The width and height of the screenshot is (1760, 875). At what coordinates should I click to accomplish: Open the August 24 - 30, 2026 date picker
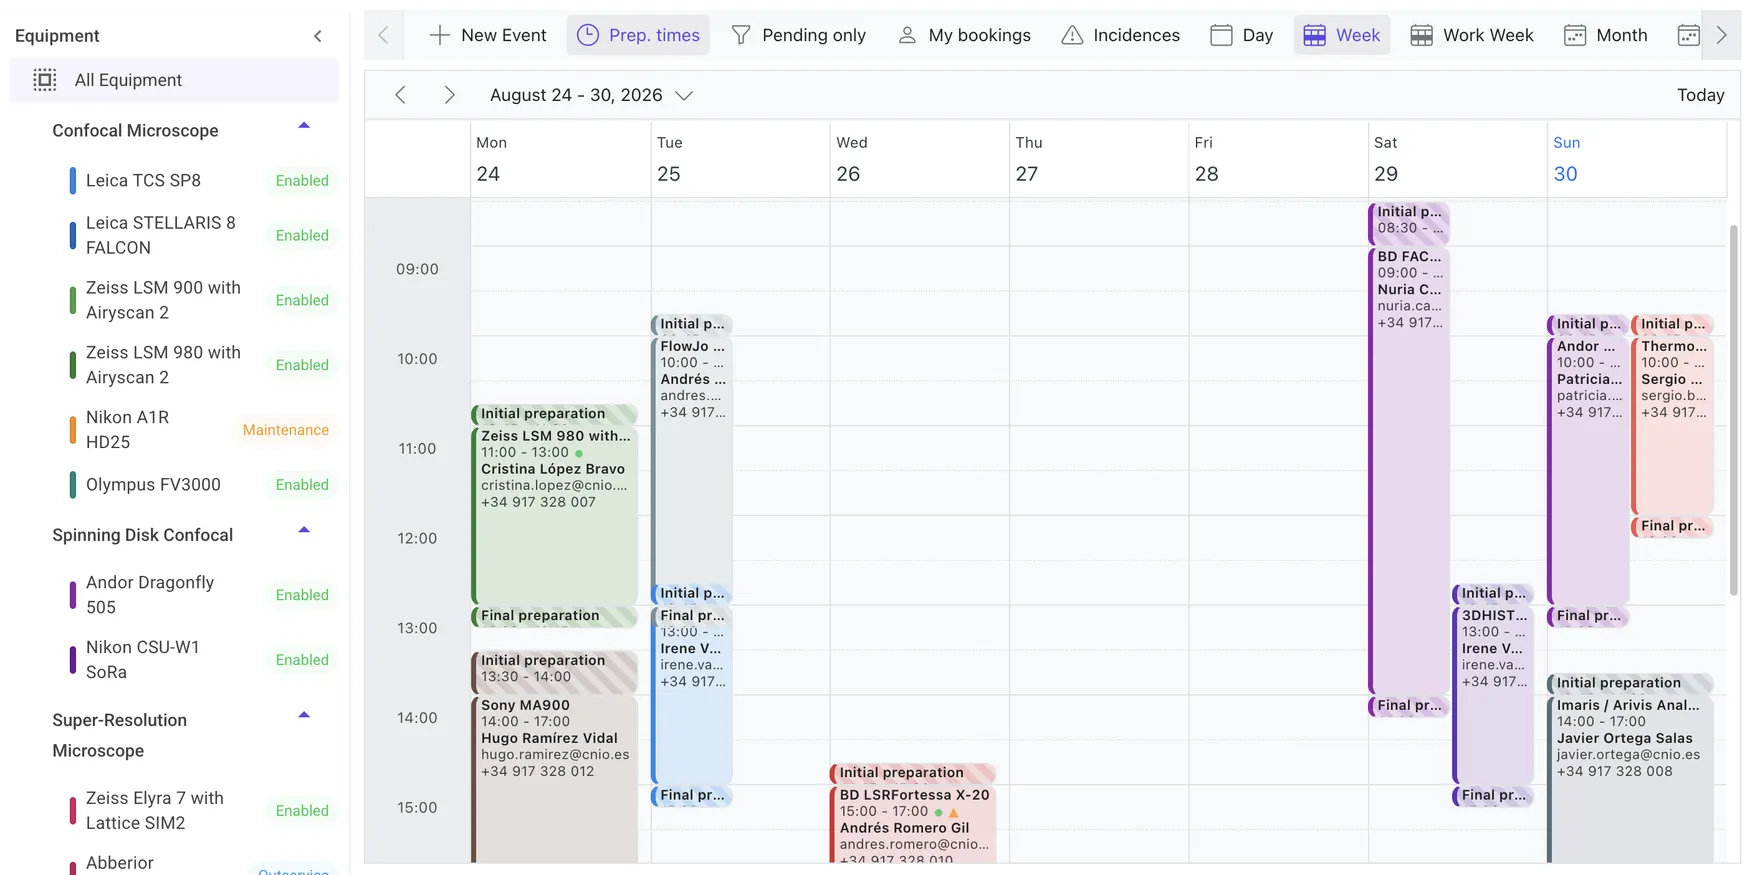point(591,95)
